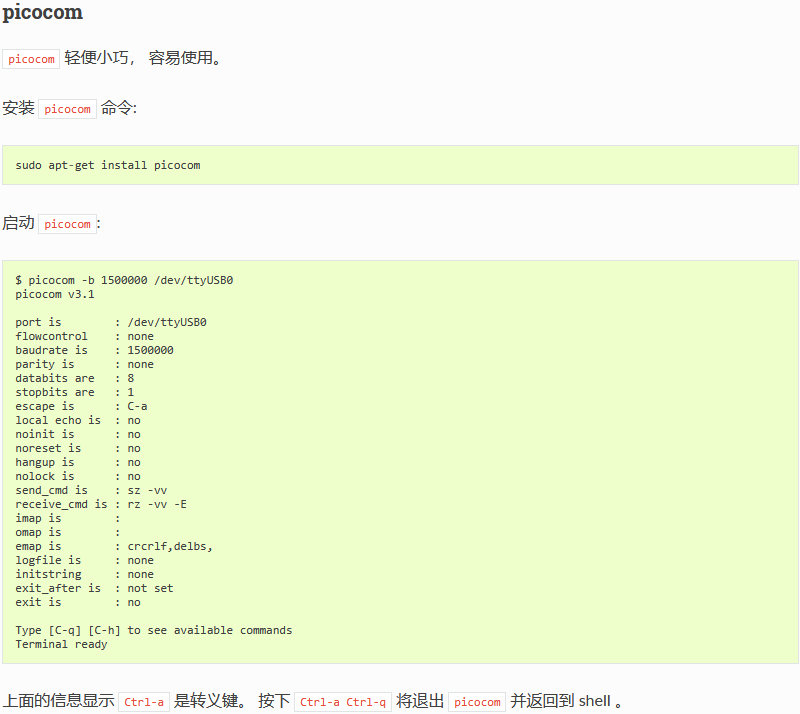800x714 pixels.
Task: Click the 'Terminal ready' line
Action: (x=61, y=645)
